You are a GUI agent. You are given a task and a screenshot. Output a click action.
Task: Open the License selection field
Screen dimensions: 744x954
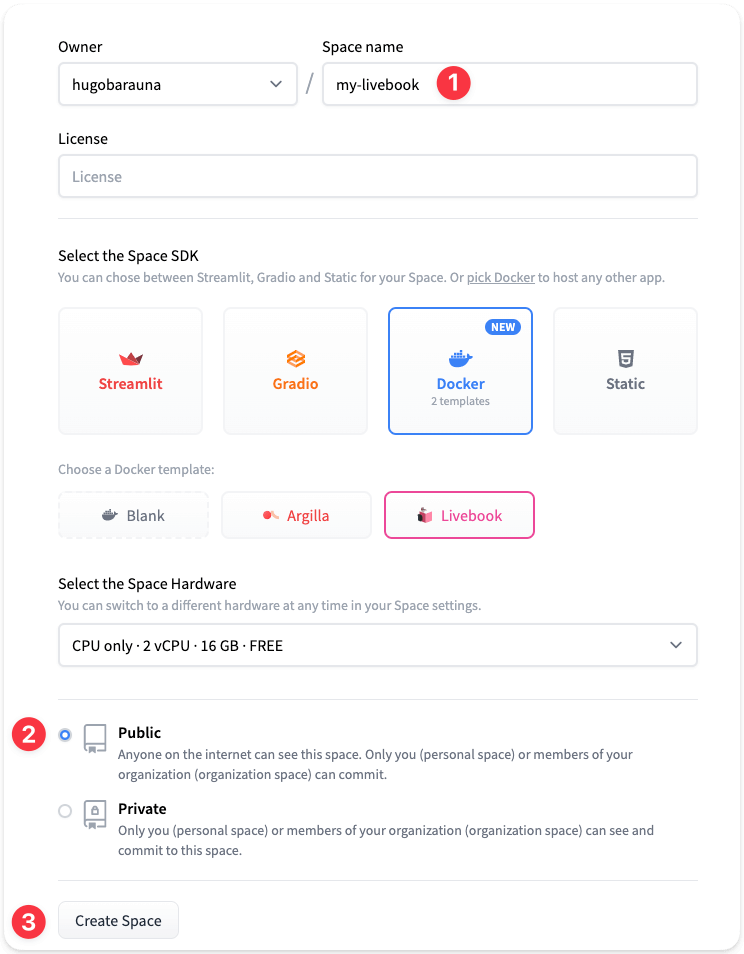pyautogui.click(x=377, y=177)
